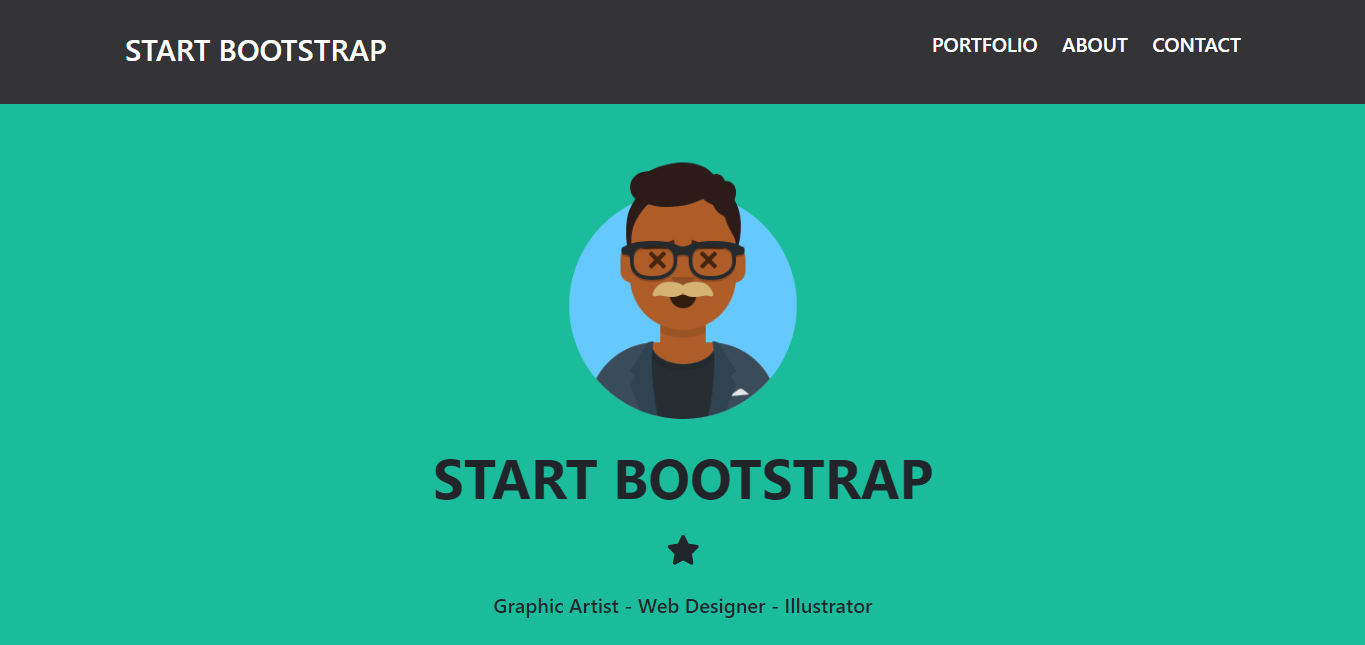Click the white pocket square on jacket
Image resolution: width=1365 pixels, height=645 pixels.
[740, 393]
